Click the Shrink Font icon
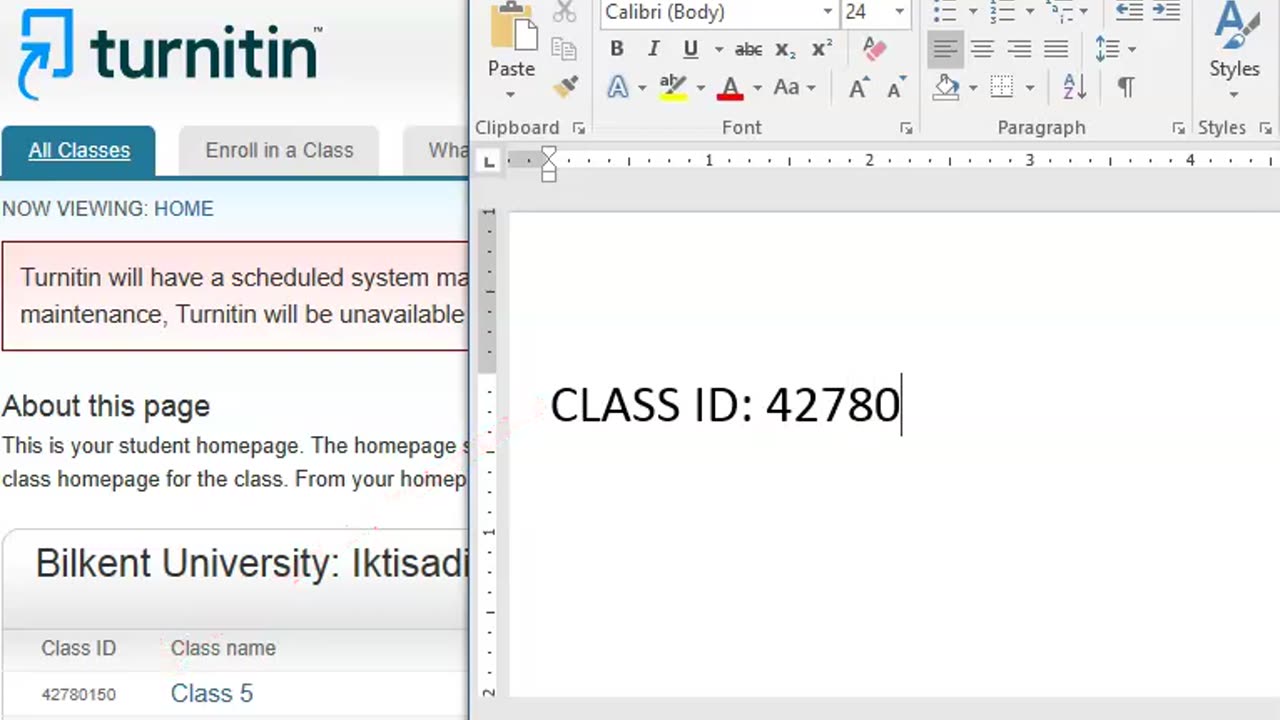Screen dimensions: 1280x720 pos(896,88)
